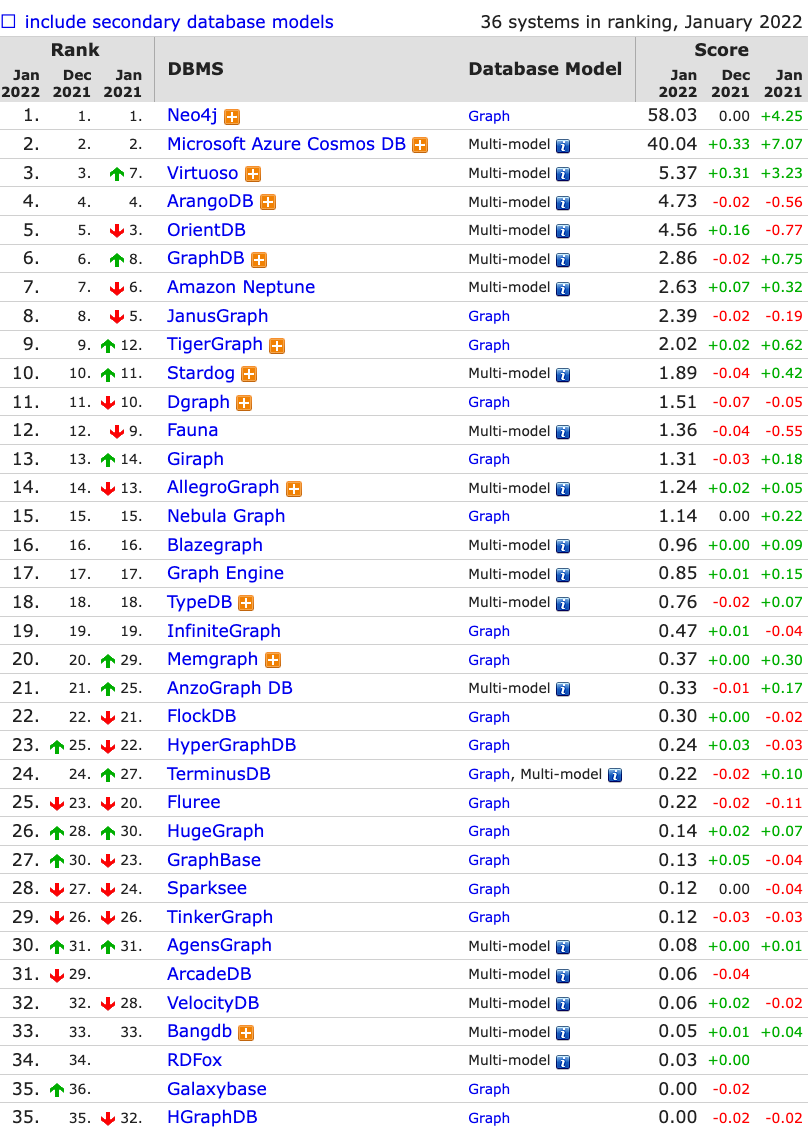Click Multi-model info icon in Cosmos DB row

(563, 146)
